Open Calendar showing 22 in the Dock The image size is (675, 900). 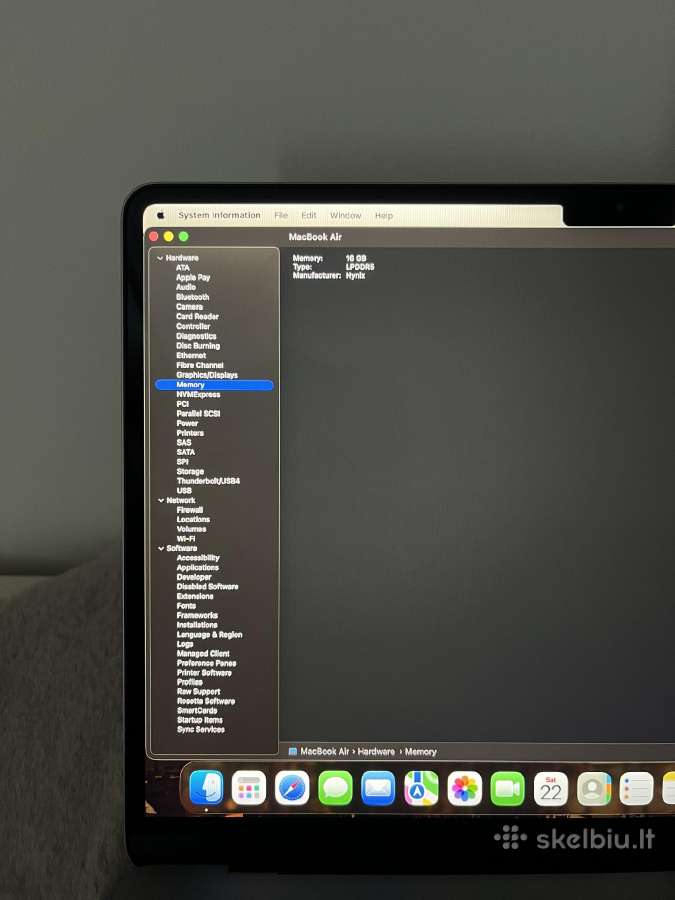pos(550,789)
